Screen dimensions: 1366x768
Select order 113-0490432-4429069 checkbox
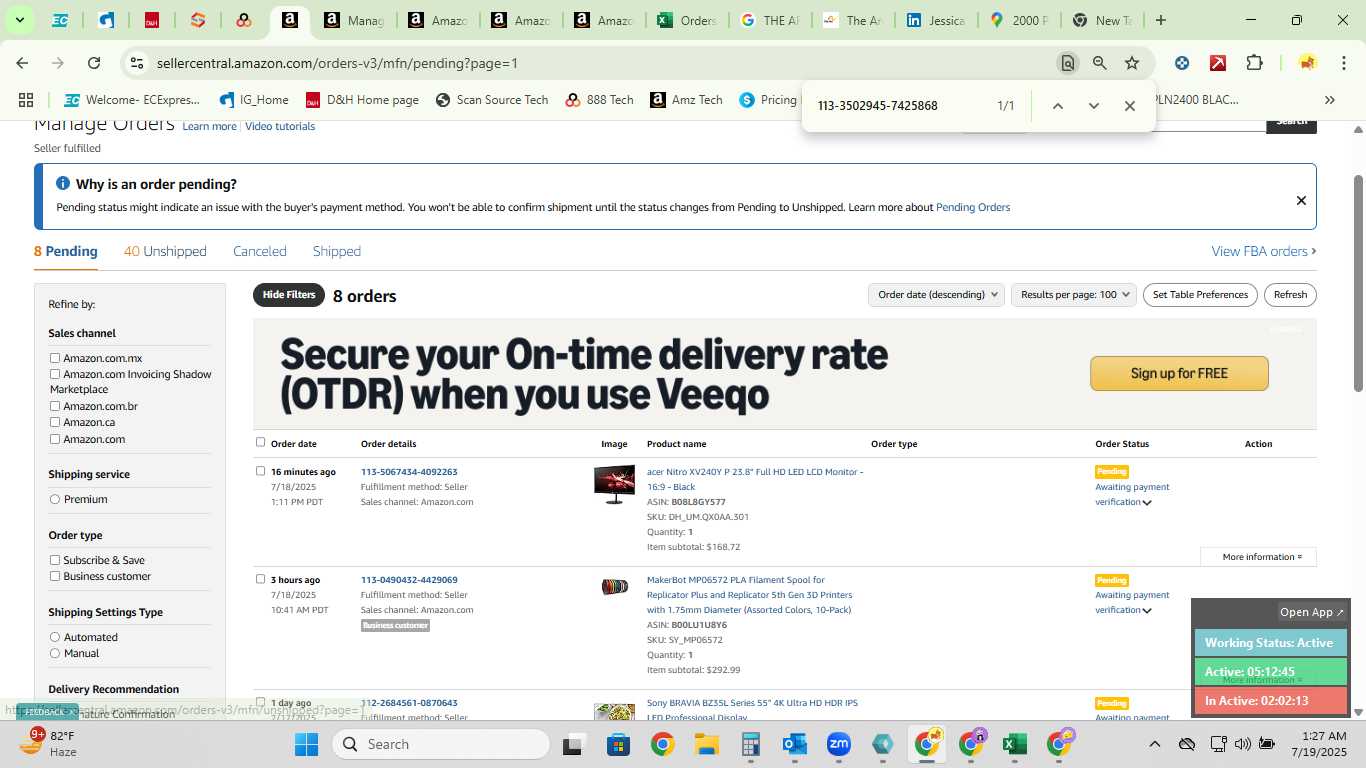click(x=261, y=579)
